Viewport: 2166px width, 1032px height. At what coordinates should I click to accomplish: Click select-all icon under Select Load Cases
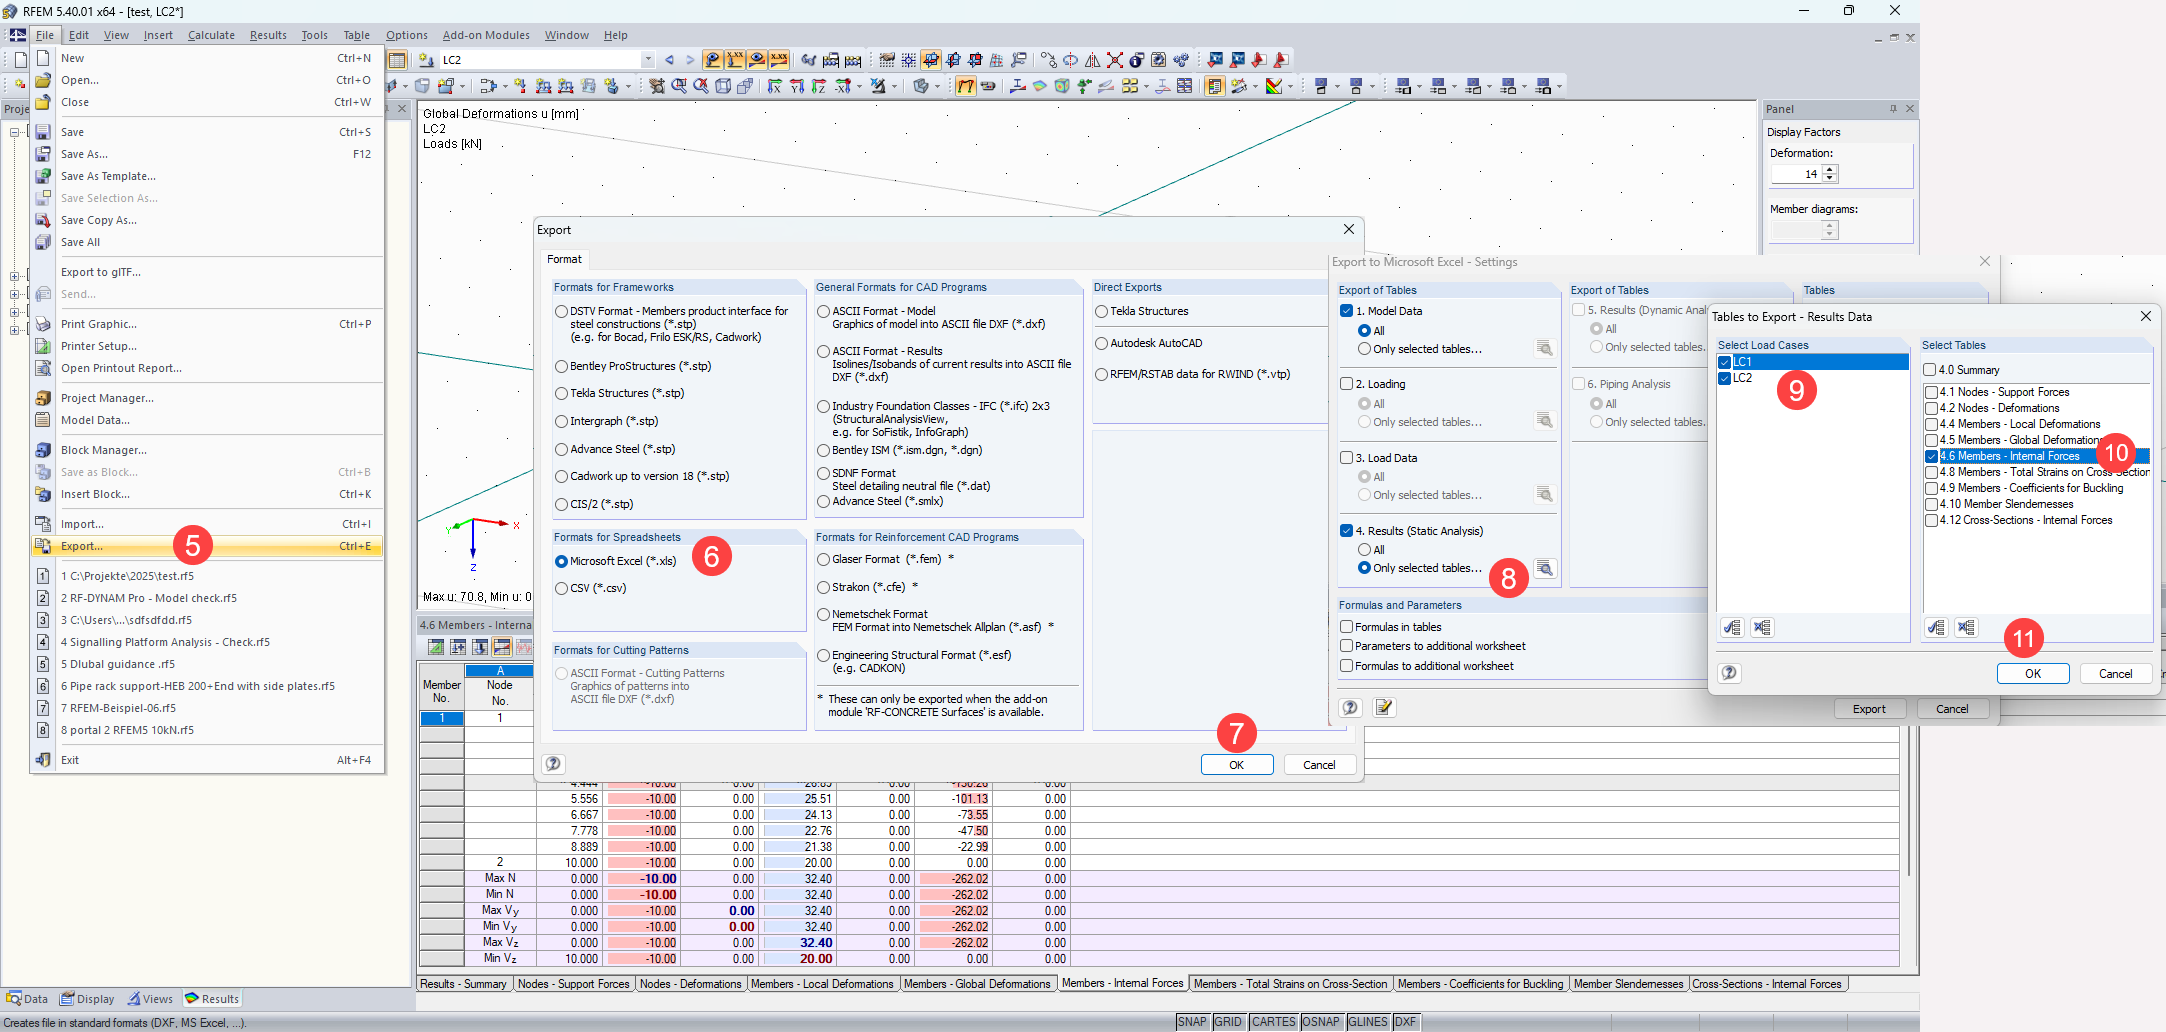1732,628
